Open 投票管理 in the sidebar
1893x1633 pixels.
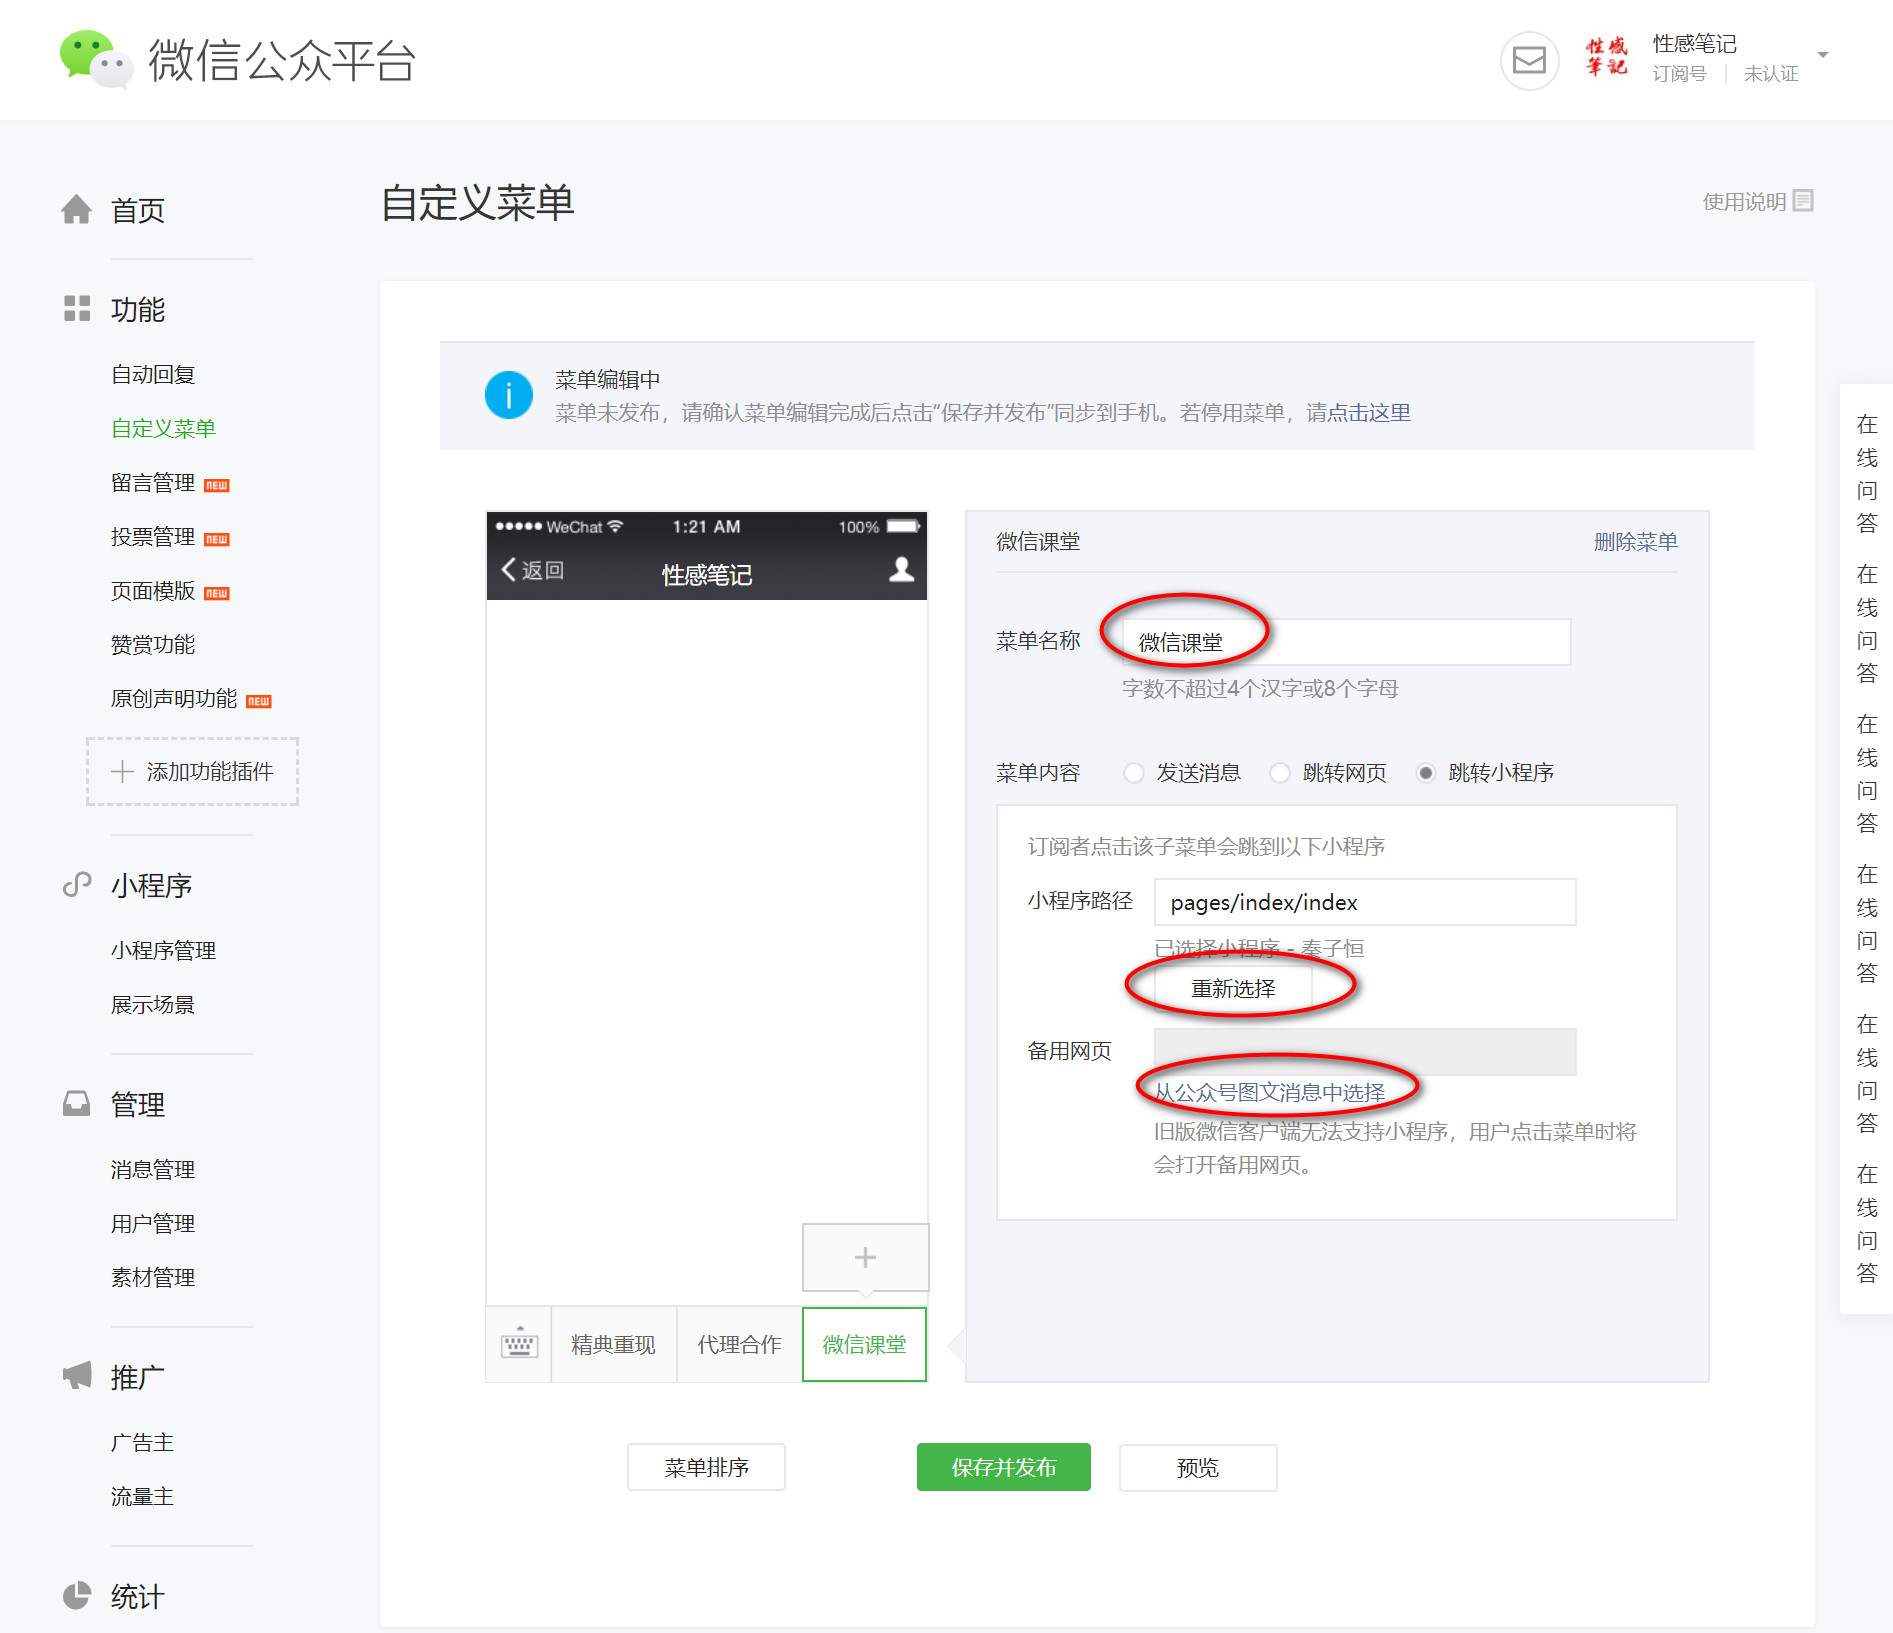point(153,537)
